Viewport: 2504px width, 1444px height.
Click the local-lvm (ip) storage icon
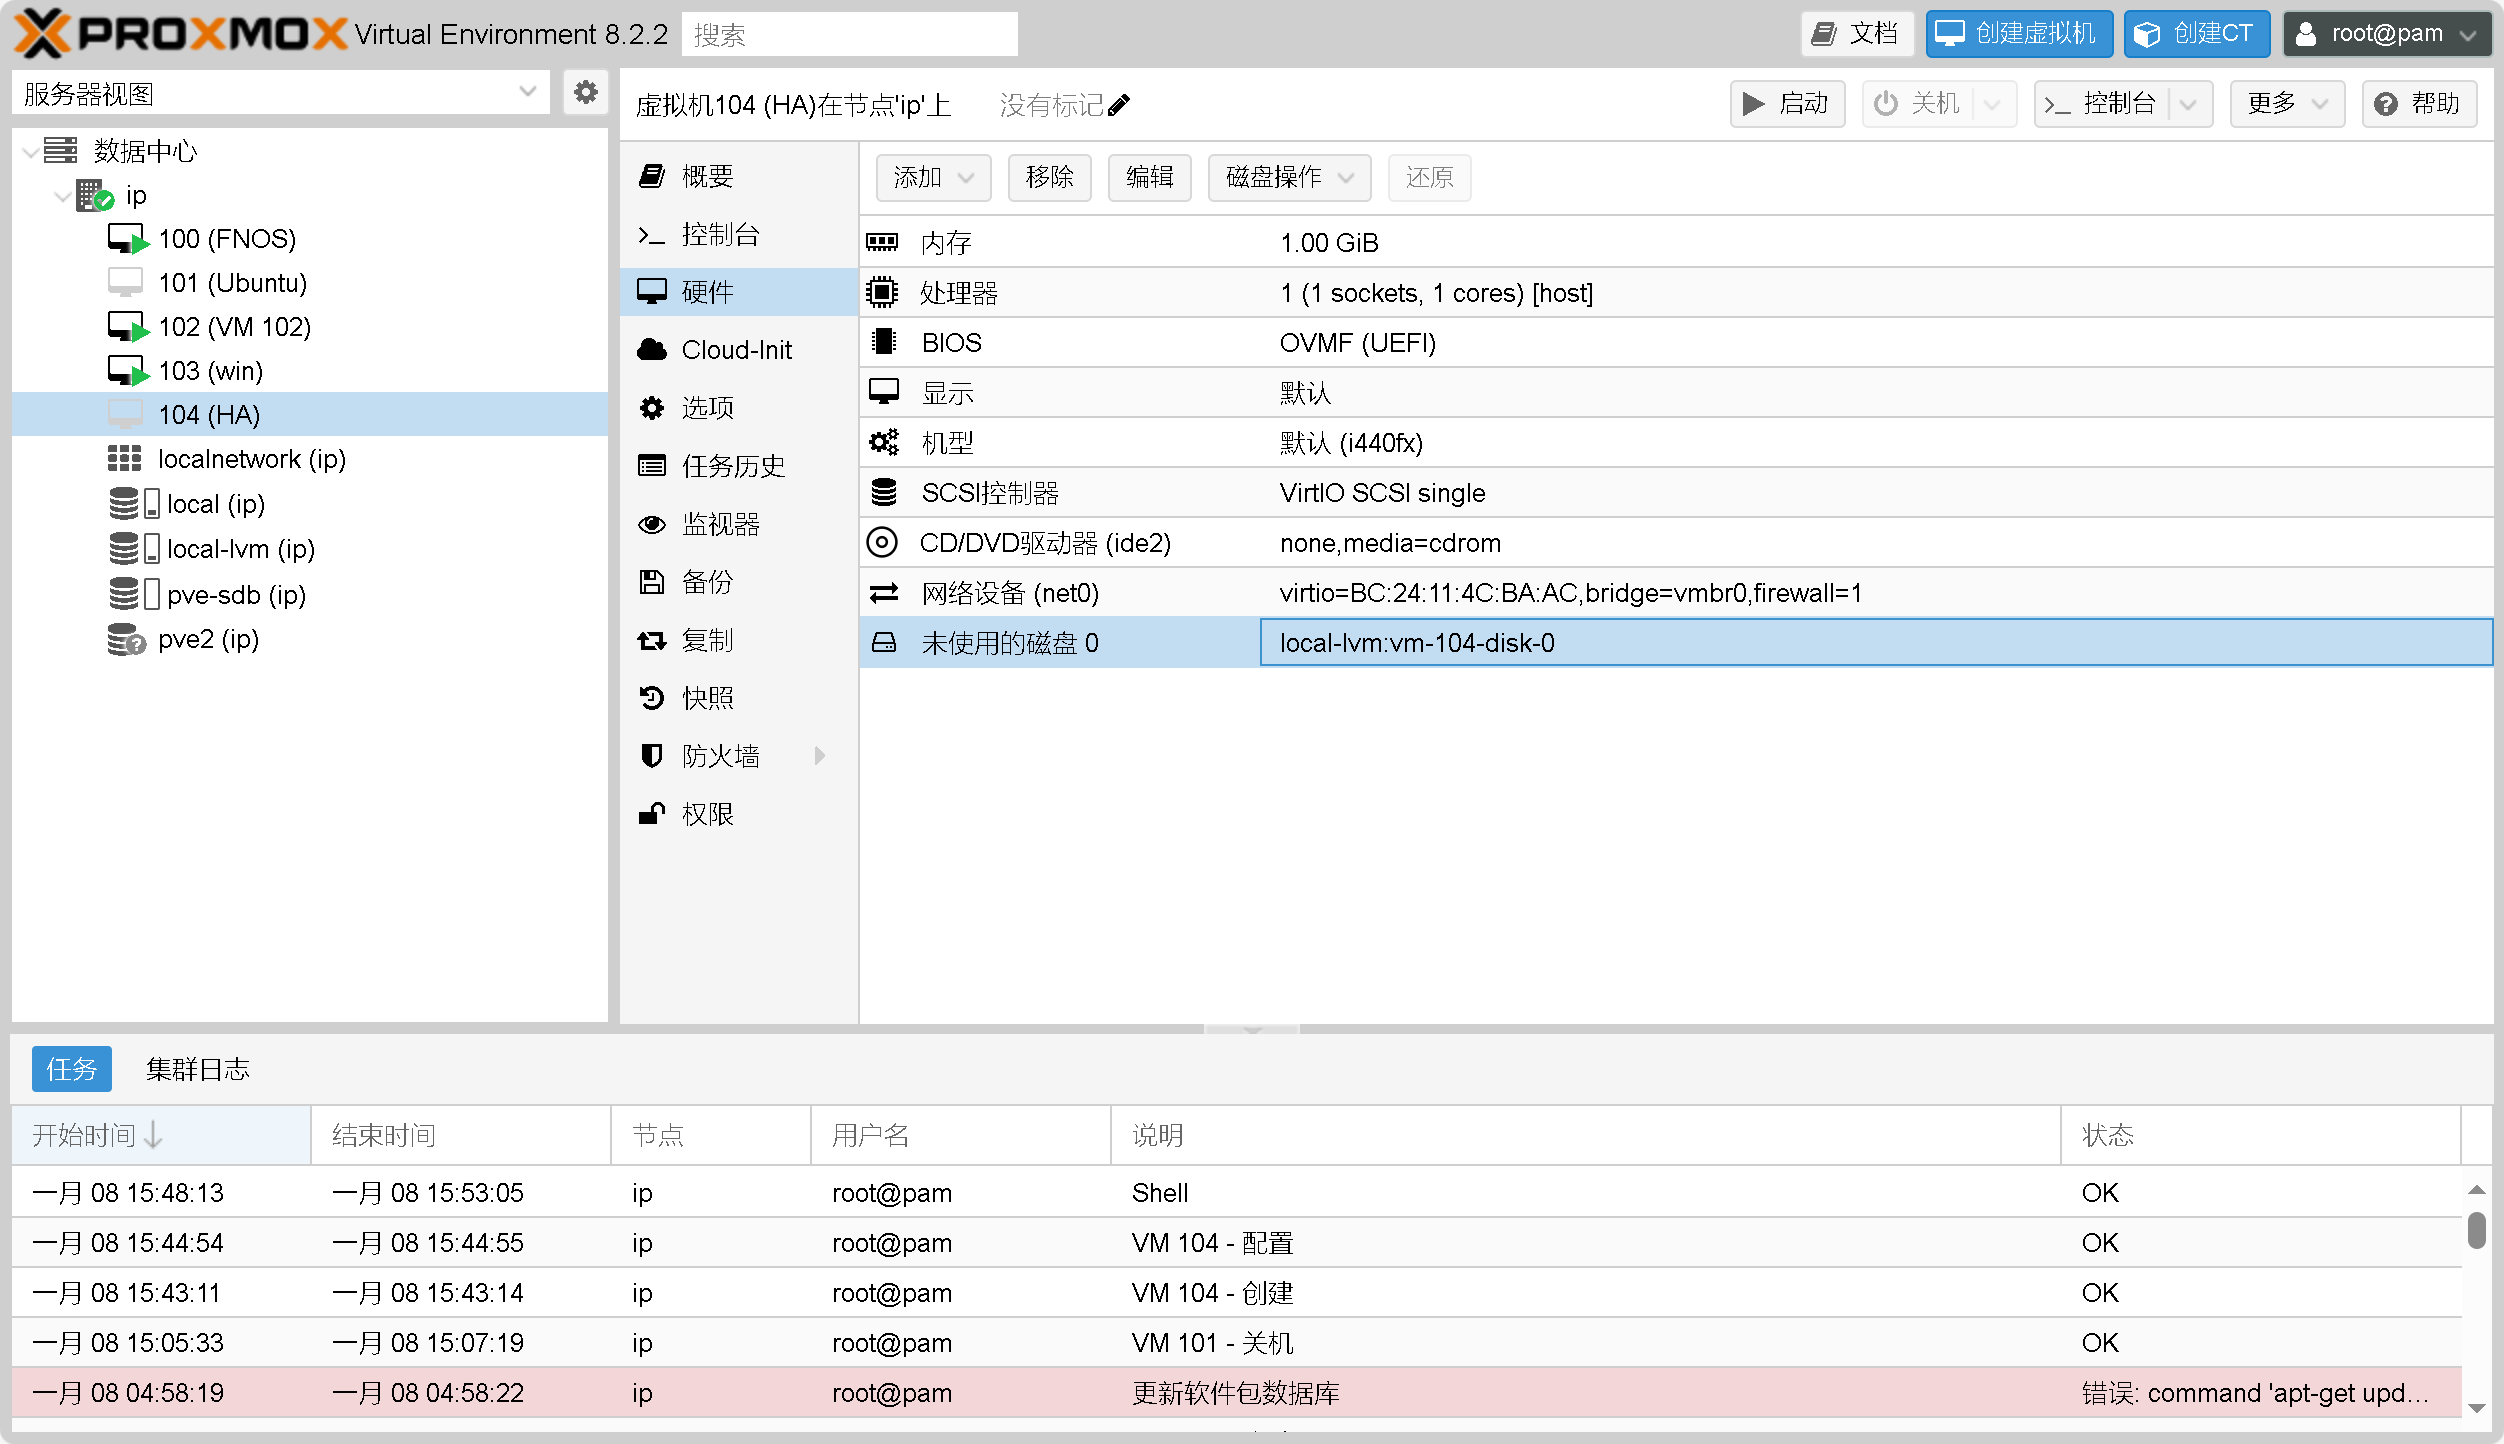tap(134, 548)
